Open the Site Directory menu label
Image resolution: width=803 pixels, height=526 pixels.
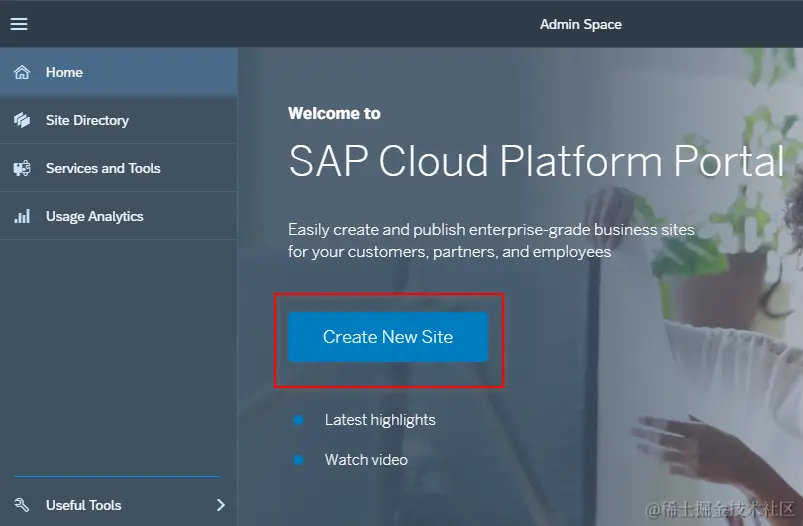[x=87, y=120]
